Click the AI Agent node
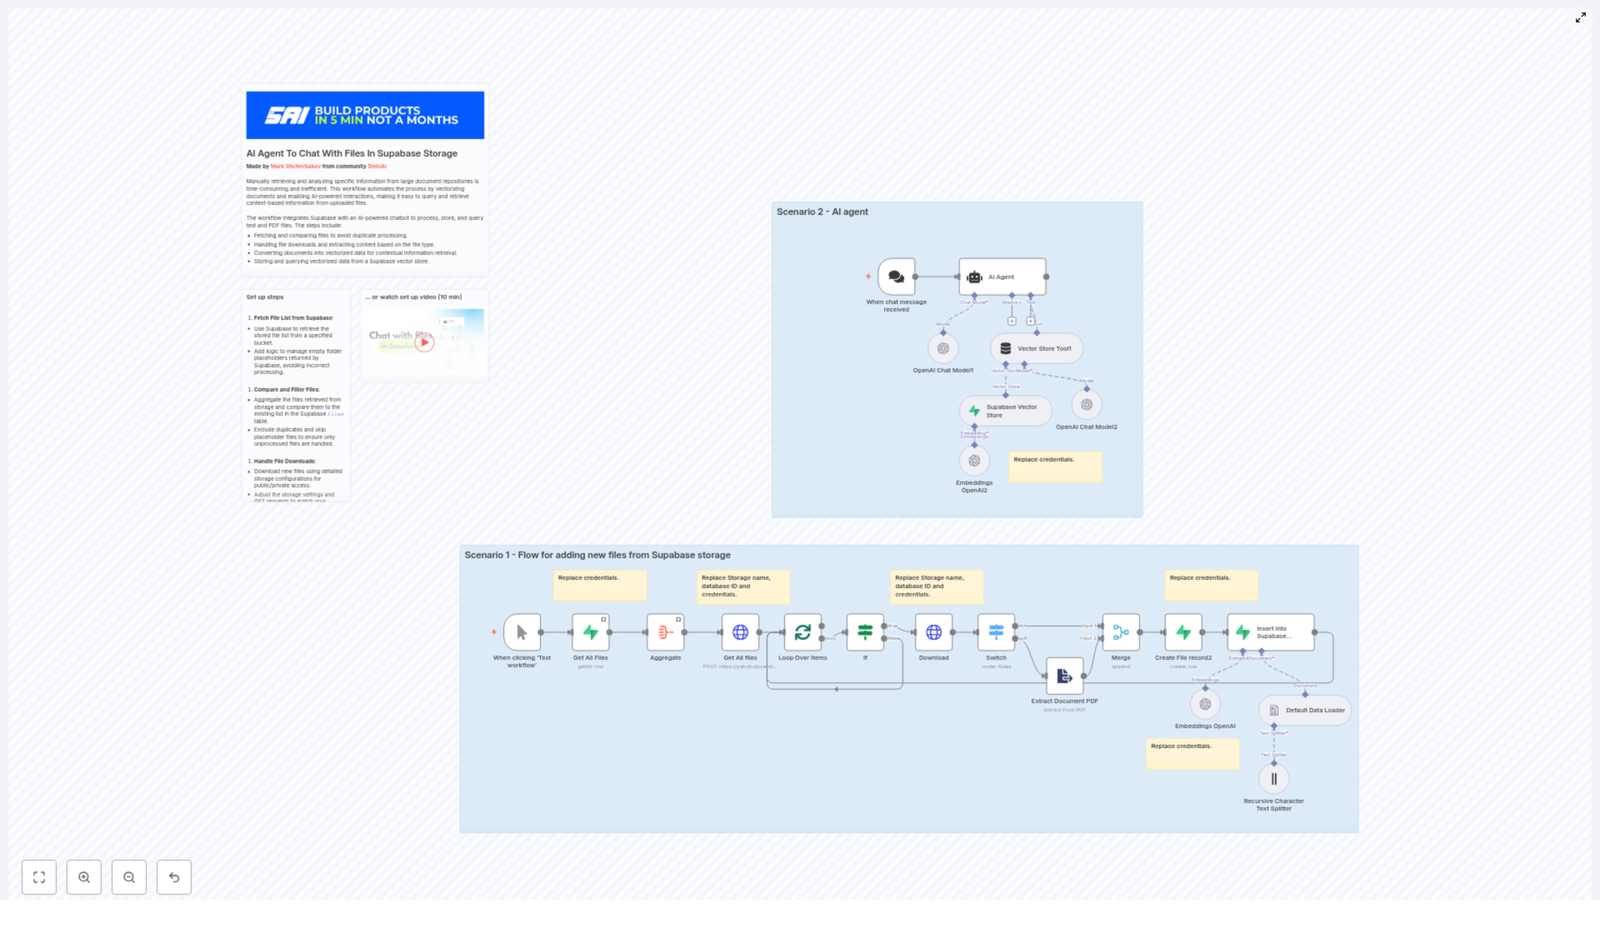The width and height of the screenshot is (1600, 938). [1002, 277]
